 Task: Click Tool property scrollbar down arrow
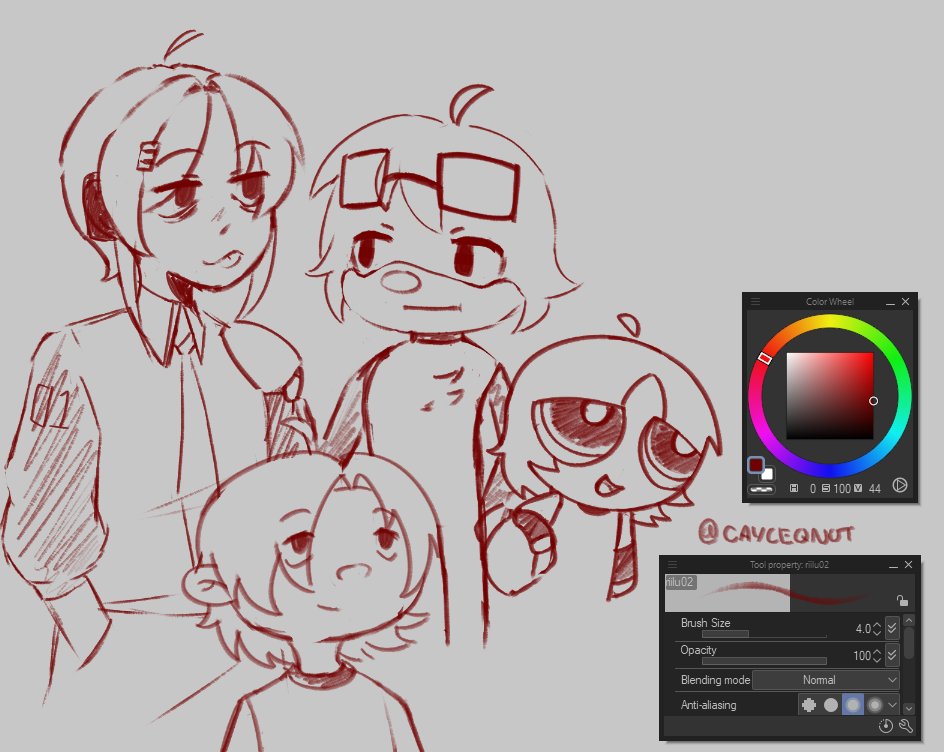(x=908, y=709)
